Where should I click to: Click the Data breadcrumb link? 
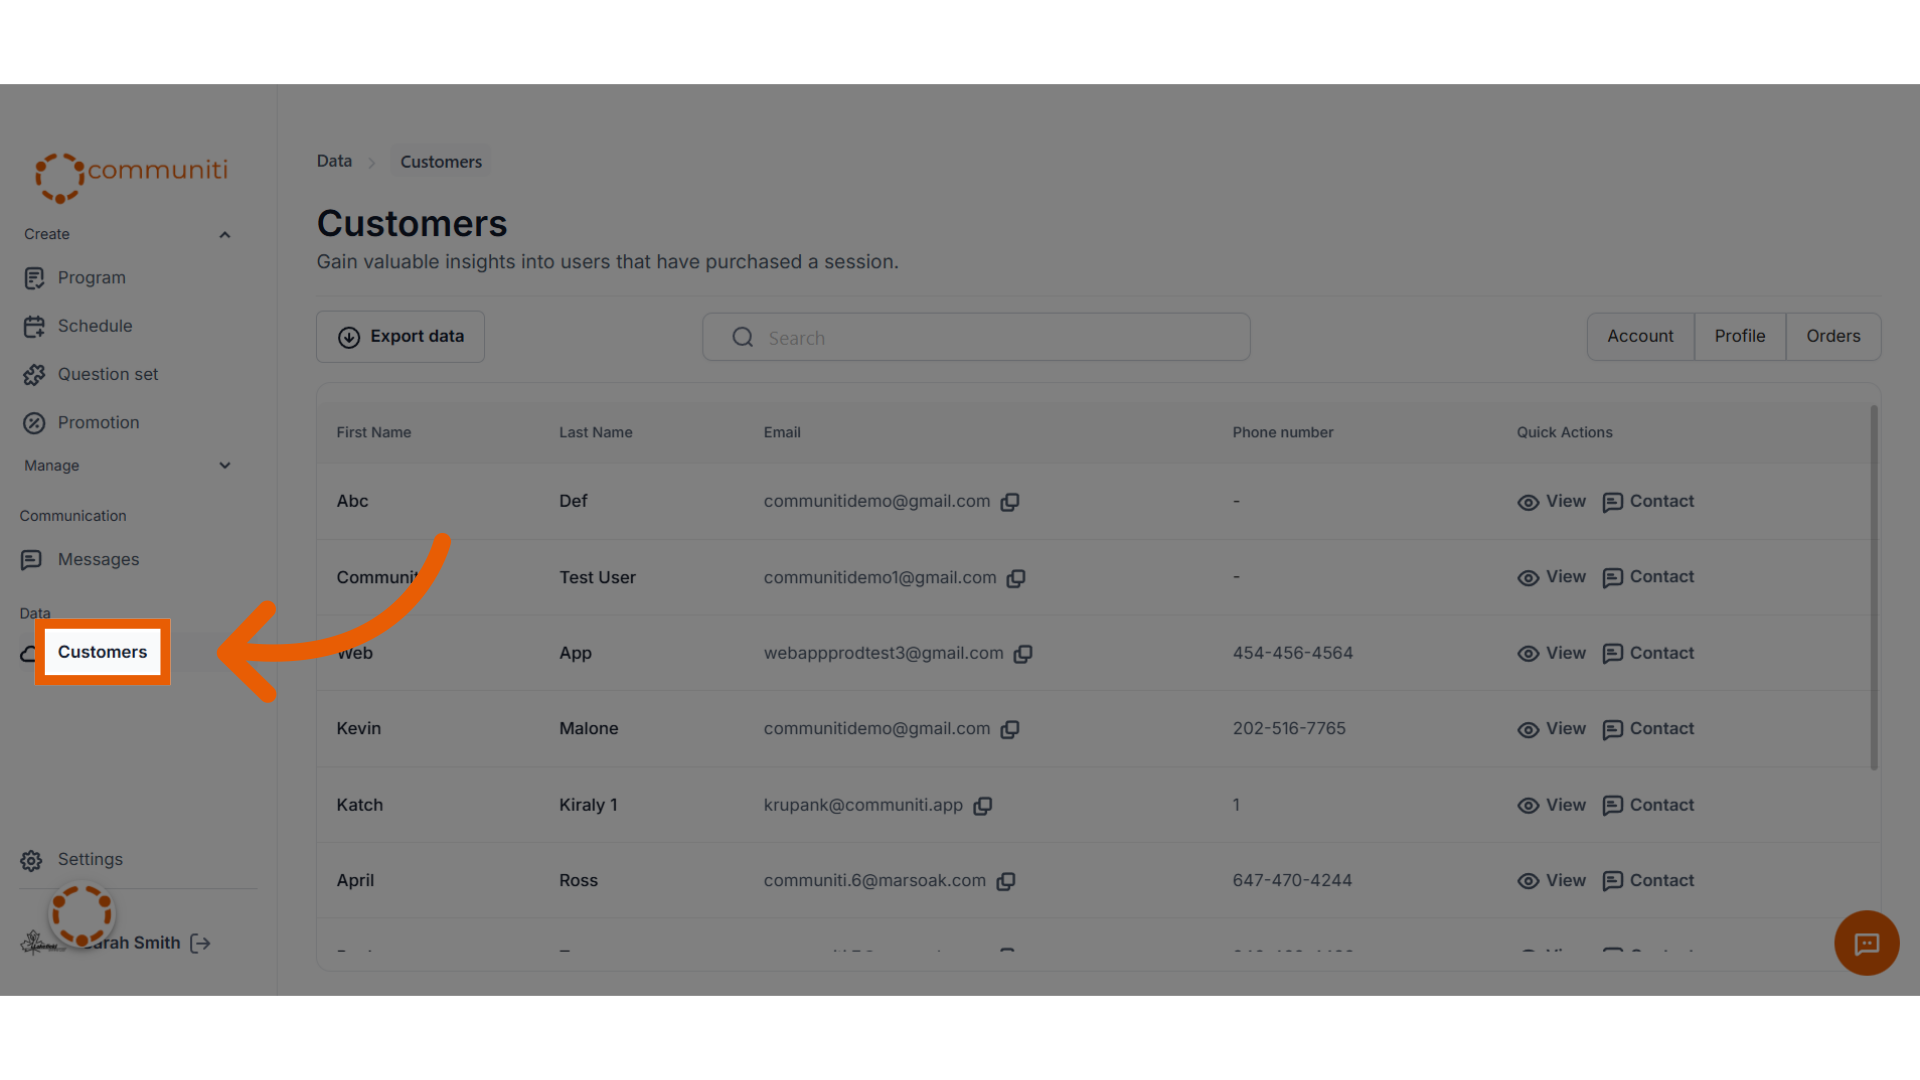[334, 161]
